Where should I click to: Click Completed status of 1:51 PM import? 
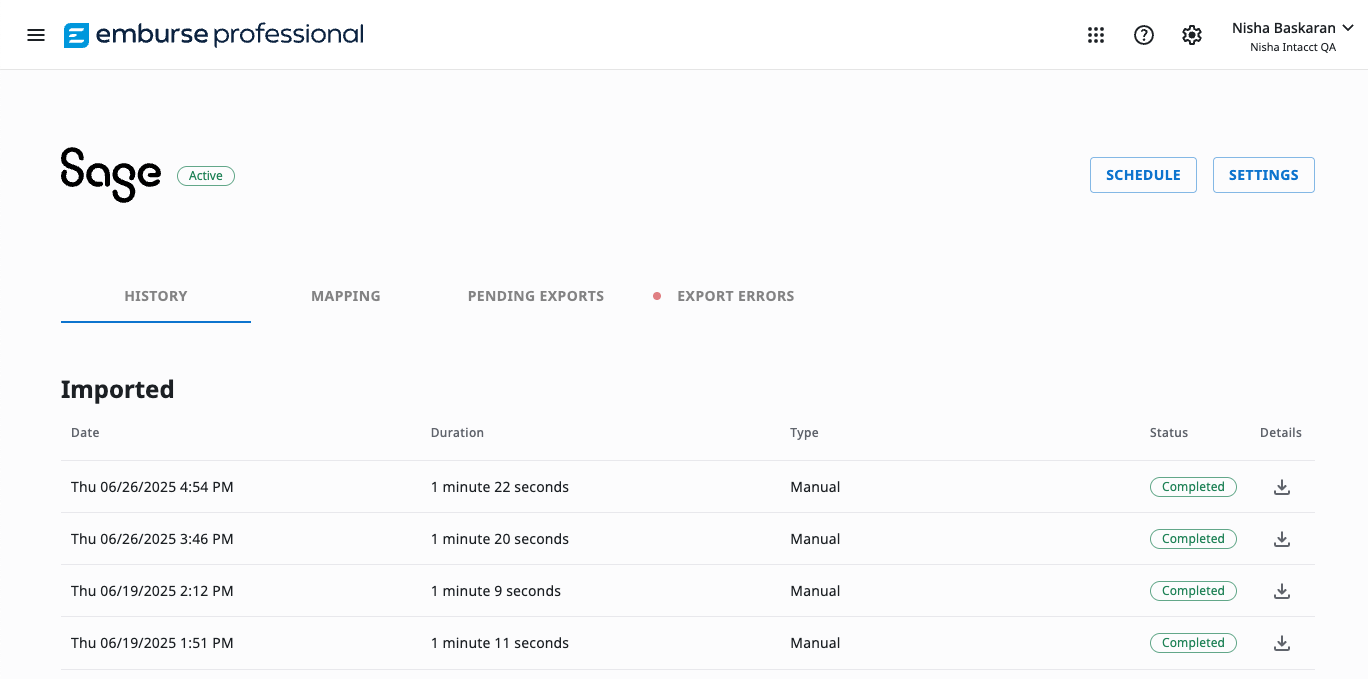(x=1193, y=643)
